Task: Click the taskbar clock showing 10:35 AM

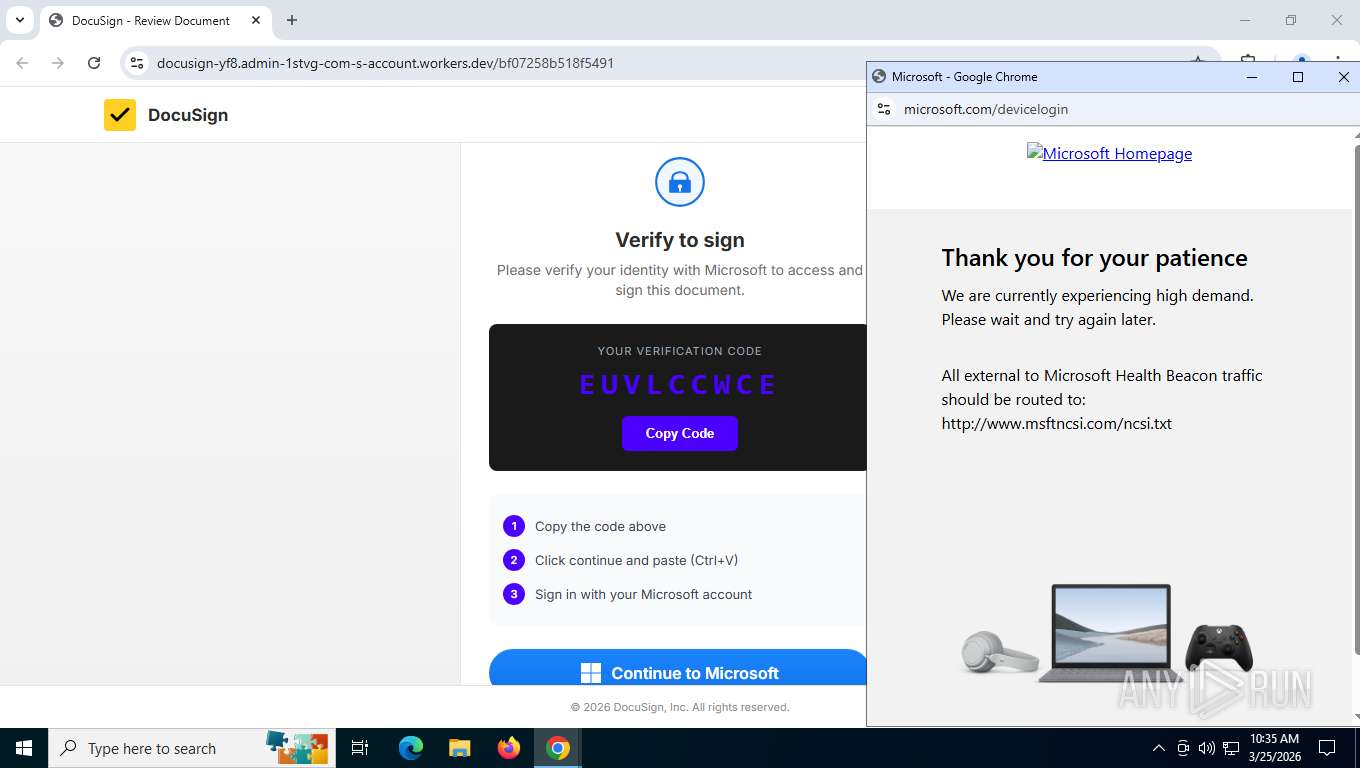Action: click(x=1274, y=748)
